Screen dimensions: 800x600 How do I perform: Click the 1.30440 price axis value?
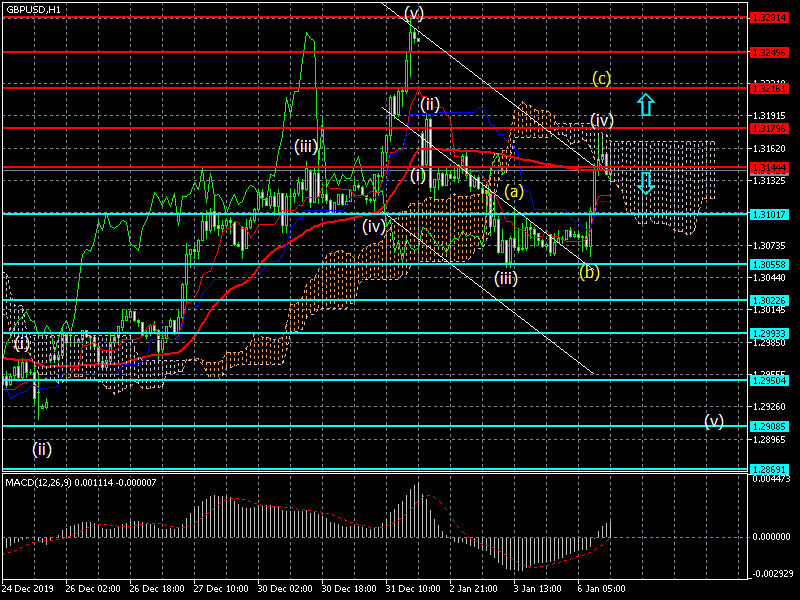click(x=769, y=278)
